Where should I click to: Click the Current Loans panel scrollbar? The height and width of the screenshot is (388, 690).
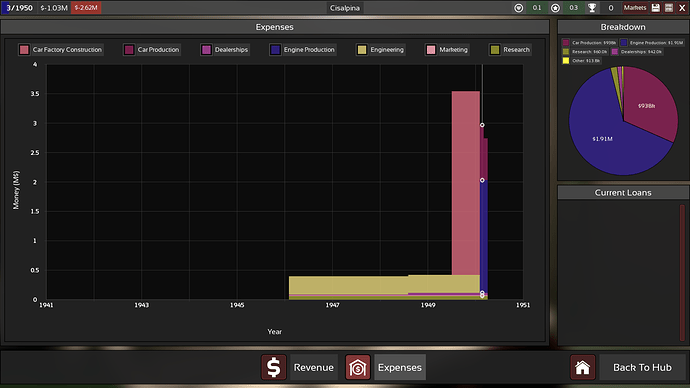coord(682,273)
